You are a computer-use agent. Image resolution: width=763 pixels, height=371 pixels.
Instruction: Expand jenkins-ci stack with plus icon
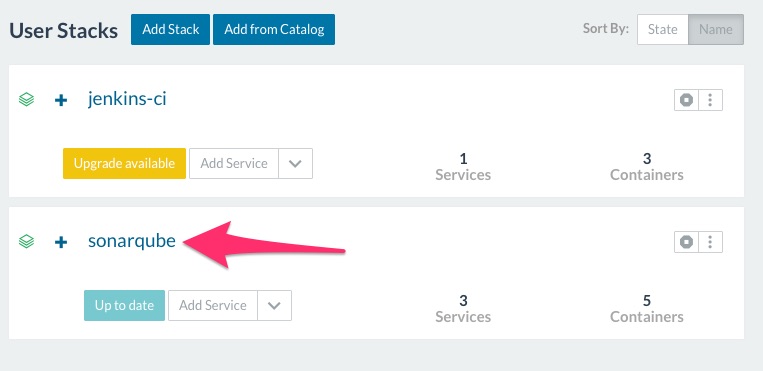pos(61,101)
